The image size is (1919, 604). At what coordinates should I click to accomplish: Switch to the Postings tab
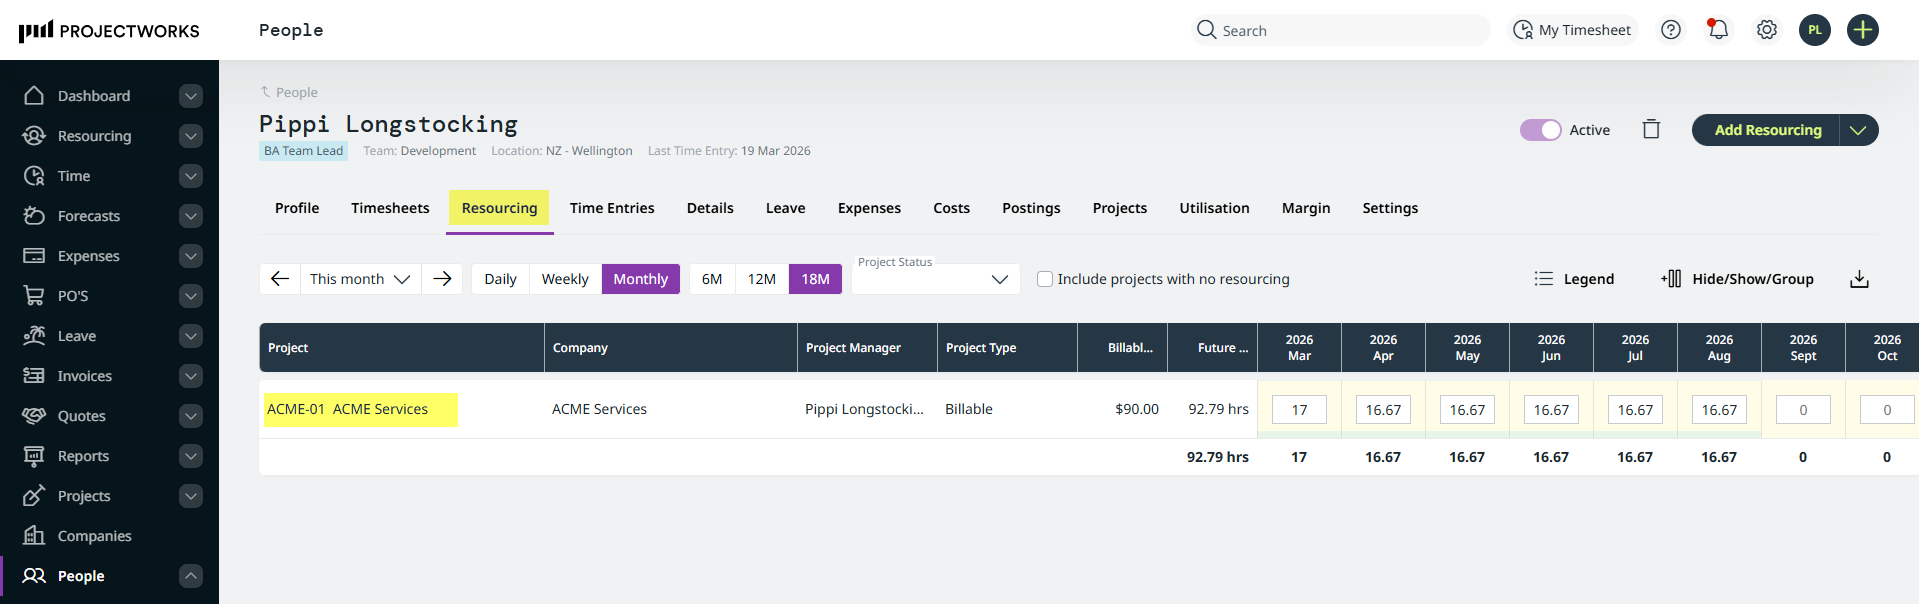coord(1031,208)
